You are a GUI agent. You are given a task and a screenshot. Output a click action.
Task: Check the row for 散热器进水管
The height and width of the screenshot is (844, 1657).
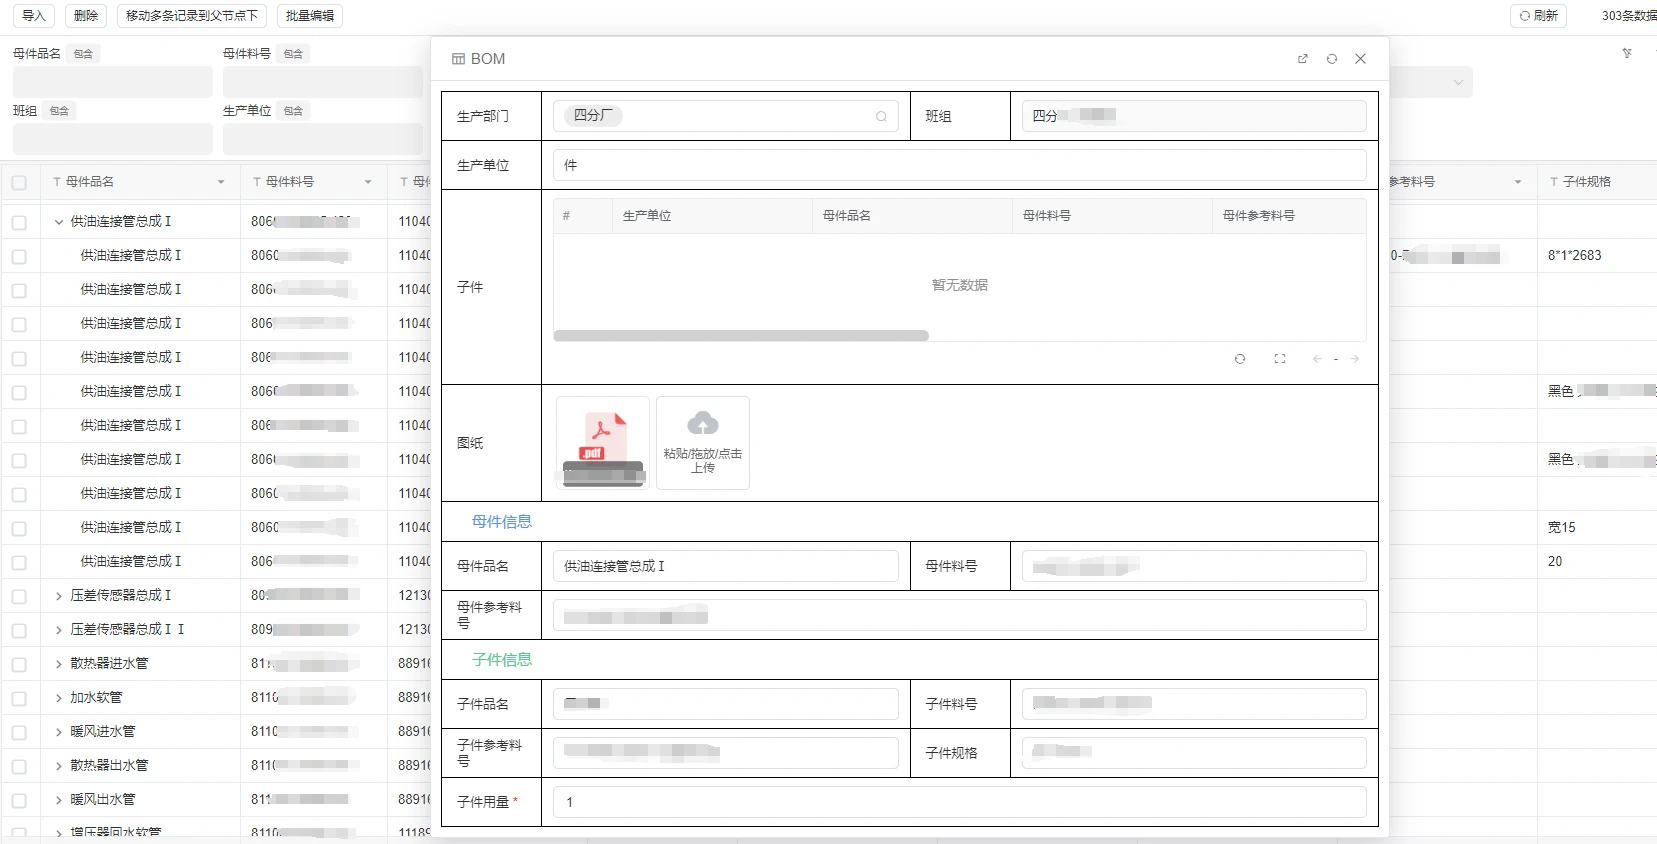pyautogui.click(x=19, y=664)
